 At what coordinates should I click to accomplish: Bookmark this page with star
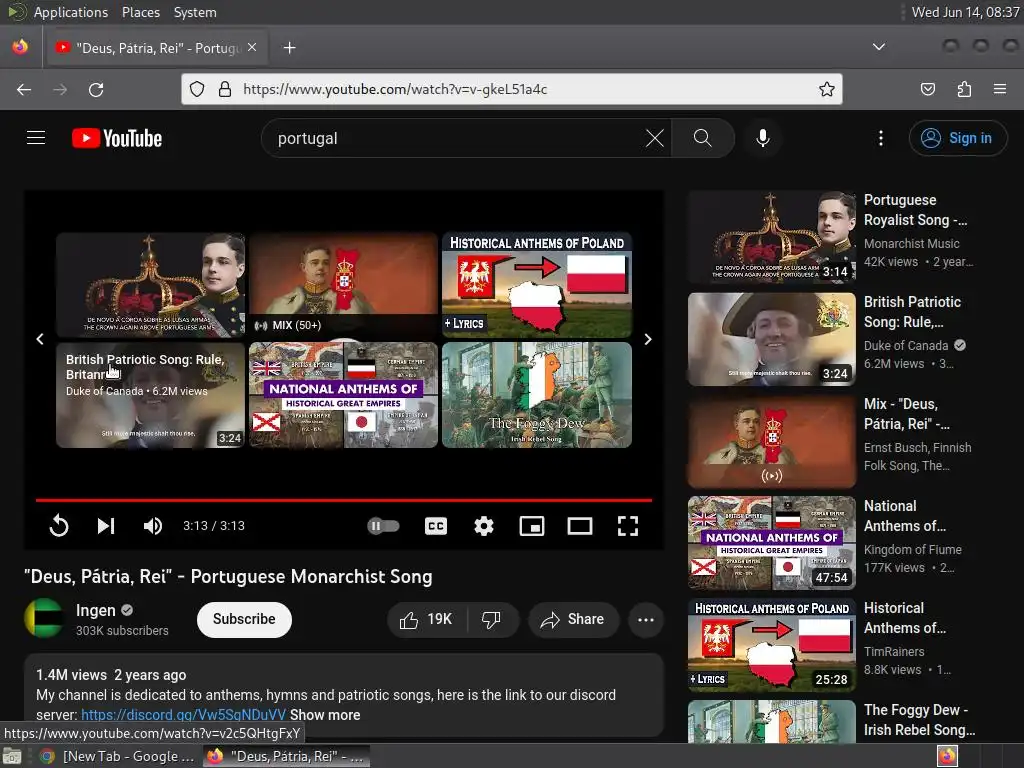(x=827, y=89)
